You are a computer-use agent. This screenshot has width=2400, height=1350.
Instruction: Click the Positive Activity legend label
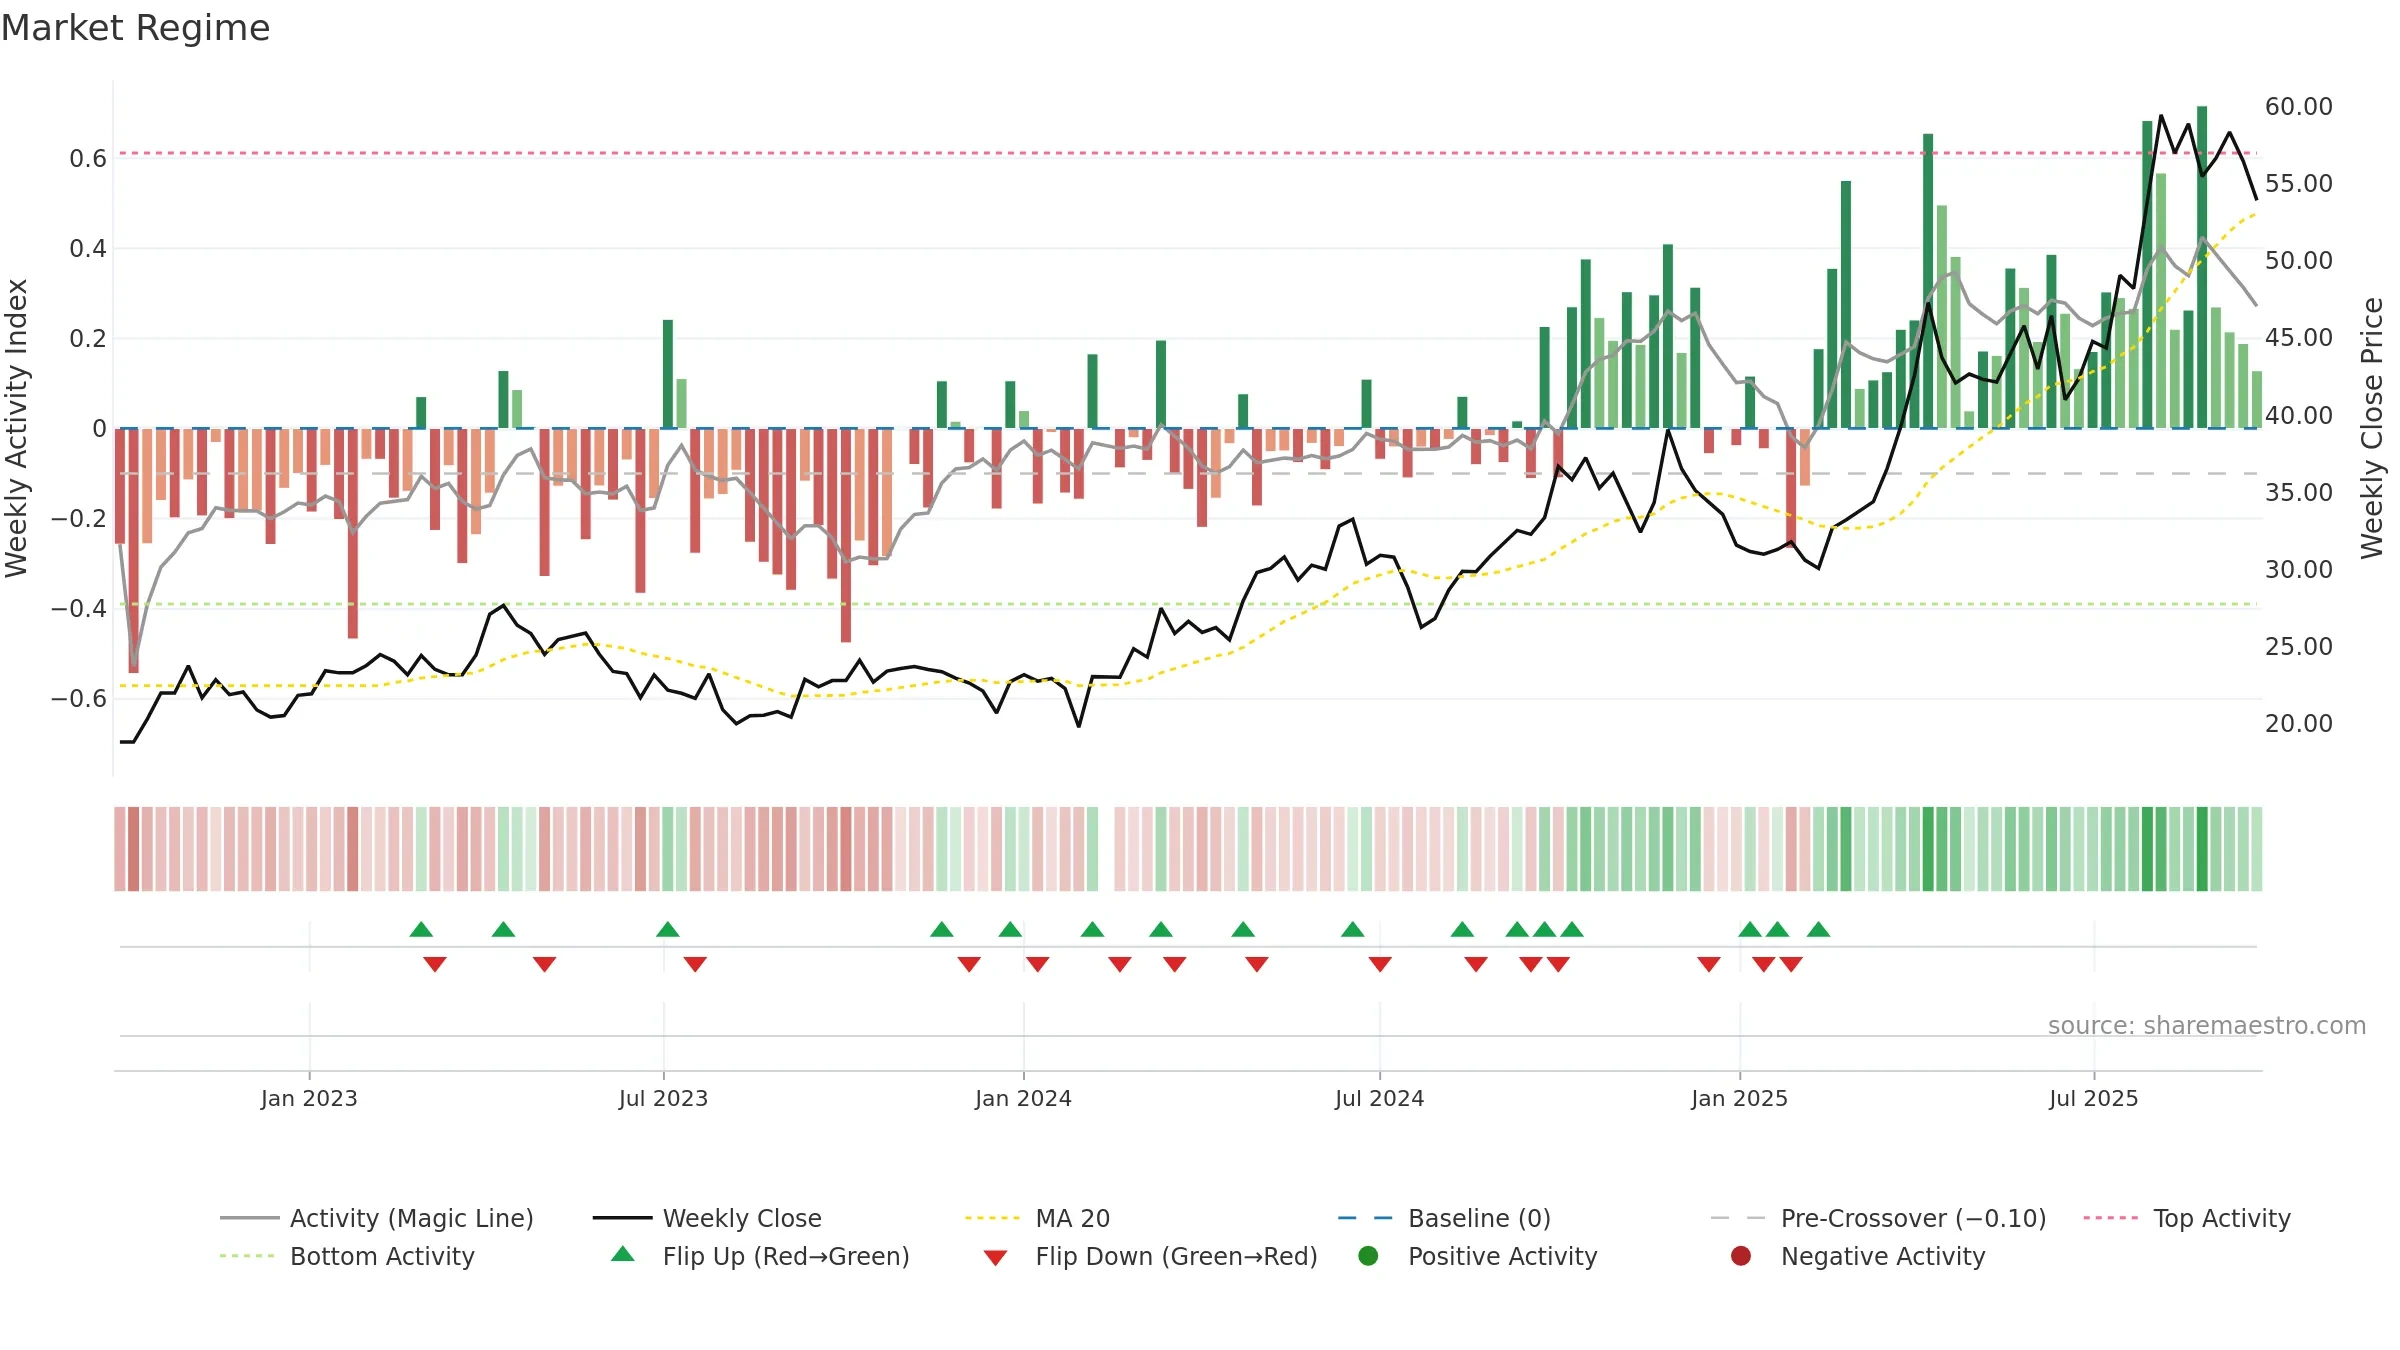[x=1503, y=1256]
